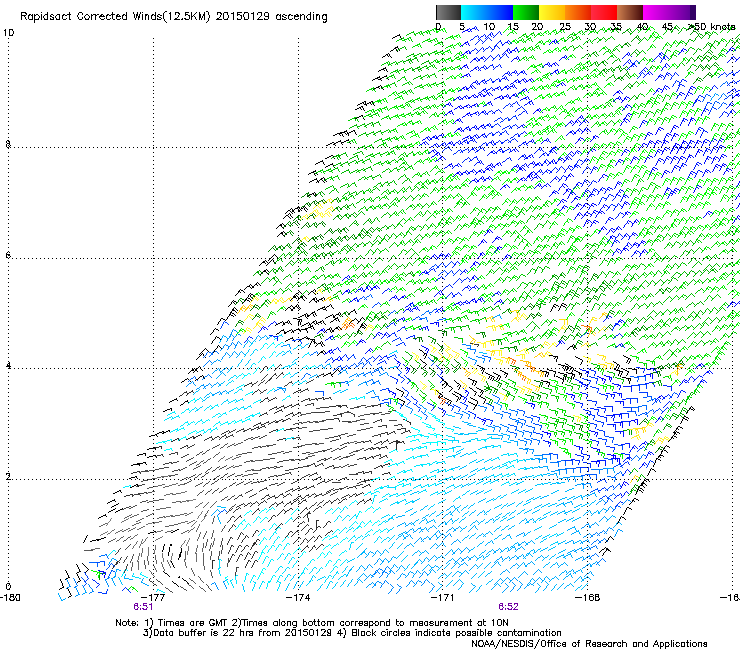Click the -174 longitude axis label
This screenshot has width=740, height=650.
click(299, 598)
